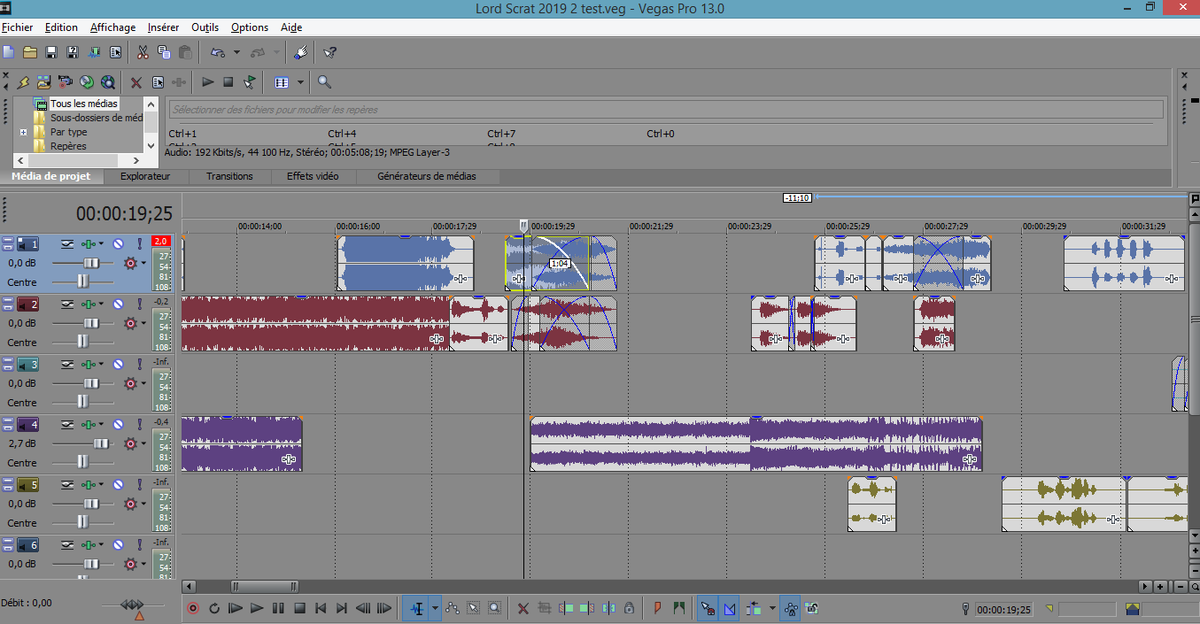This screenshot has height=624, width=1200.
Task: Click the Undo arrow icon
Action: click(217, 52)
